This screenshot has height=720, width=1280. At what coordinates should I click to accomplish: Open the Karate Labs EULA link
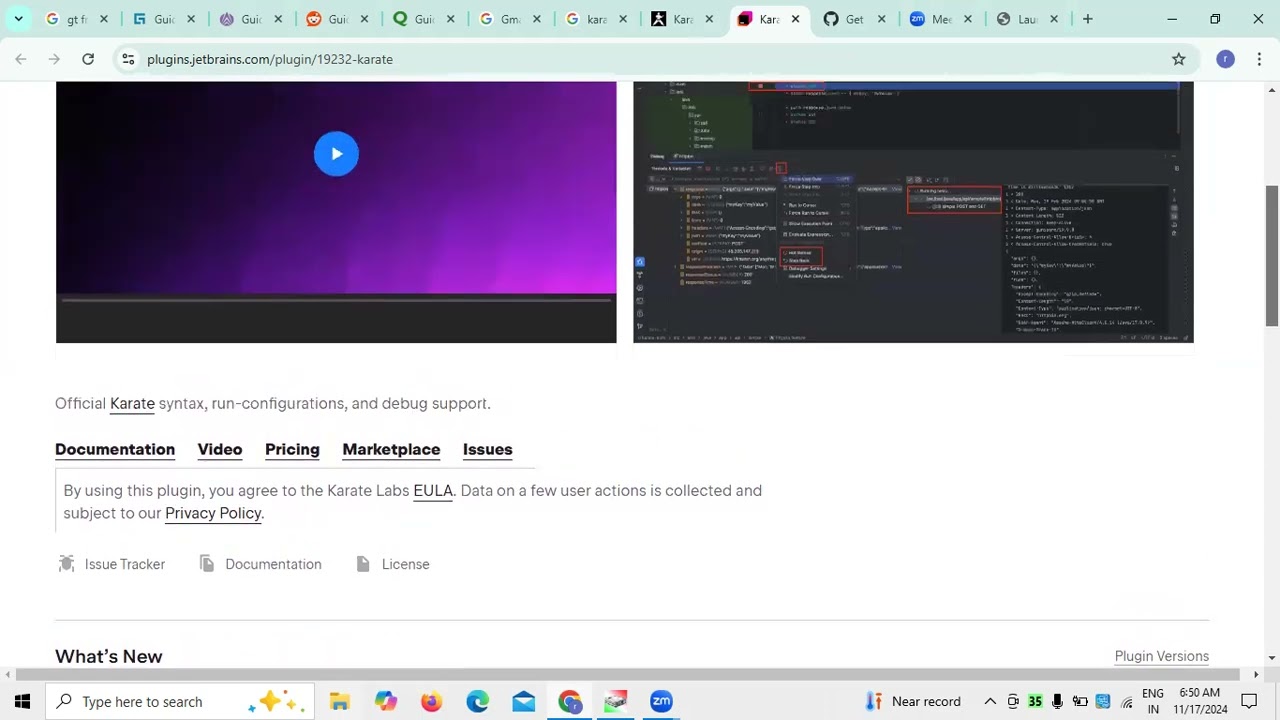(433, 490)
